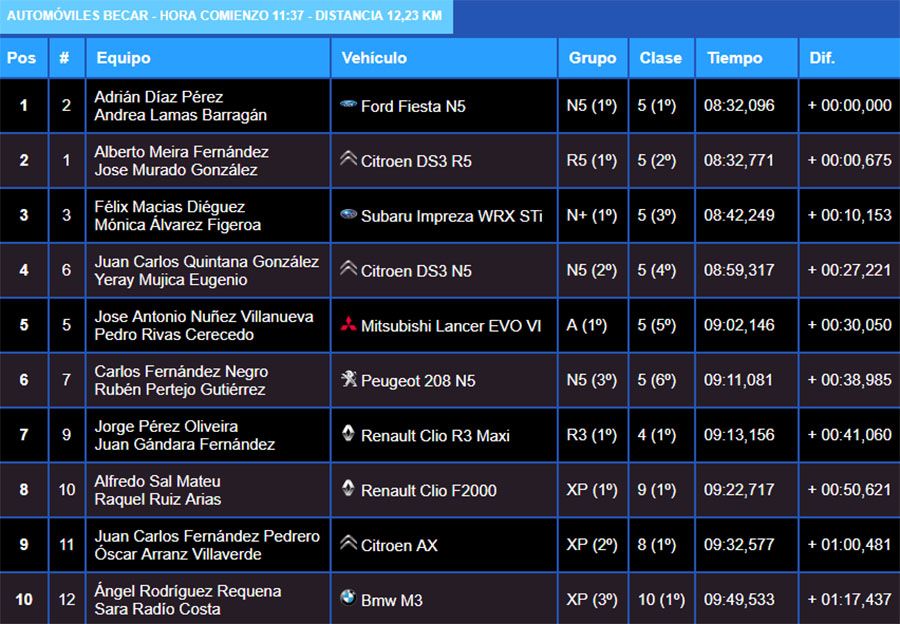Image resolution: width=900 pixels, height=624 pixels.
Task: Sort by the Pos column header
Action: point(21,58)
